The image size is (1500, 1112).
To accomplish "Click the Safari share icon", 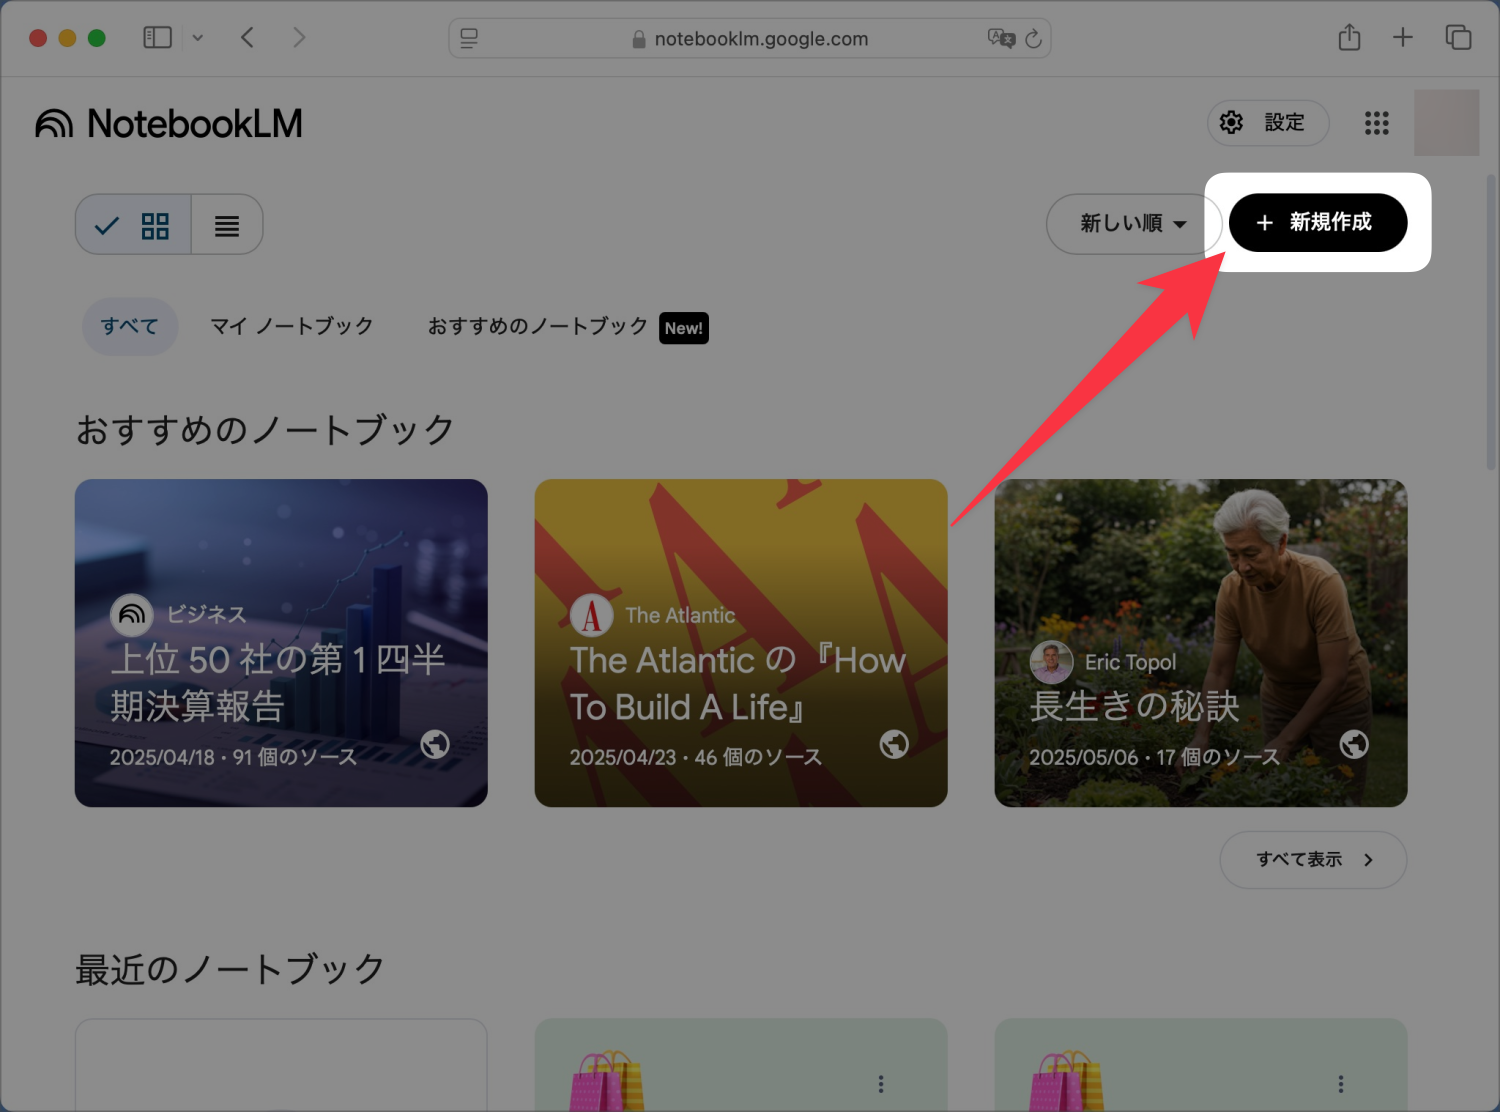I will coord(1349,38).
